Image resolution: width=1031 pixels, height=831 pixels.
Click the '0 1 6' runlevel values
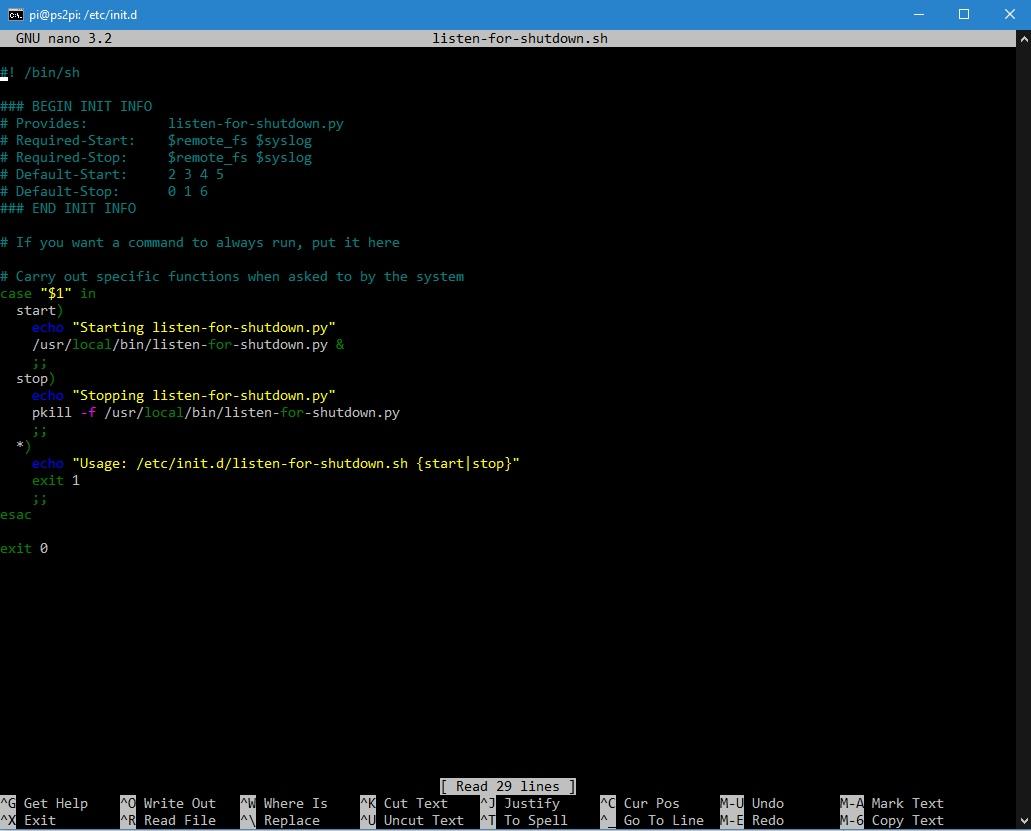click(188, 192)
